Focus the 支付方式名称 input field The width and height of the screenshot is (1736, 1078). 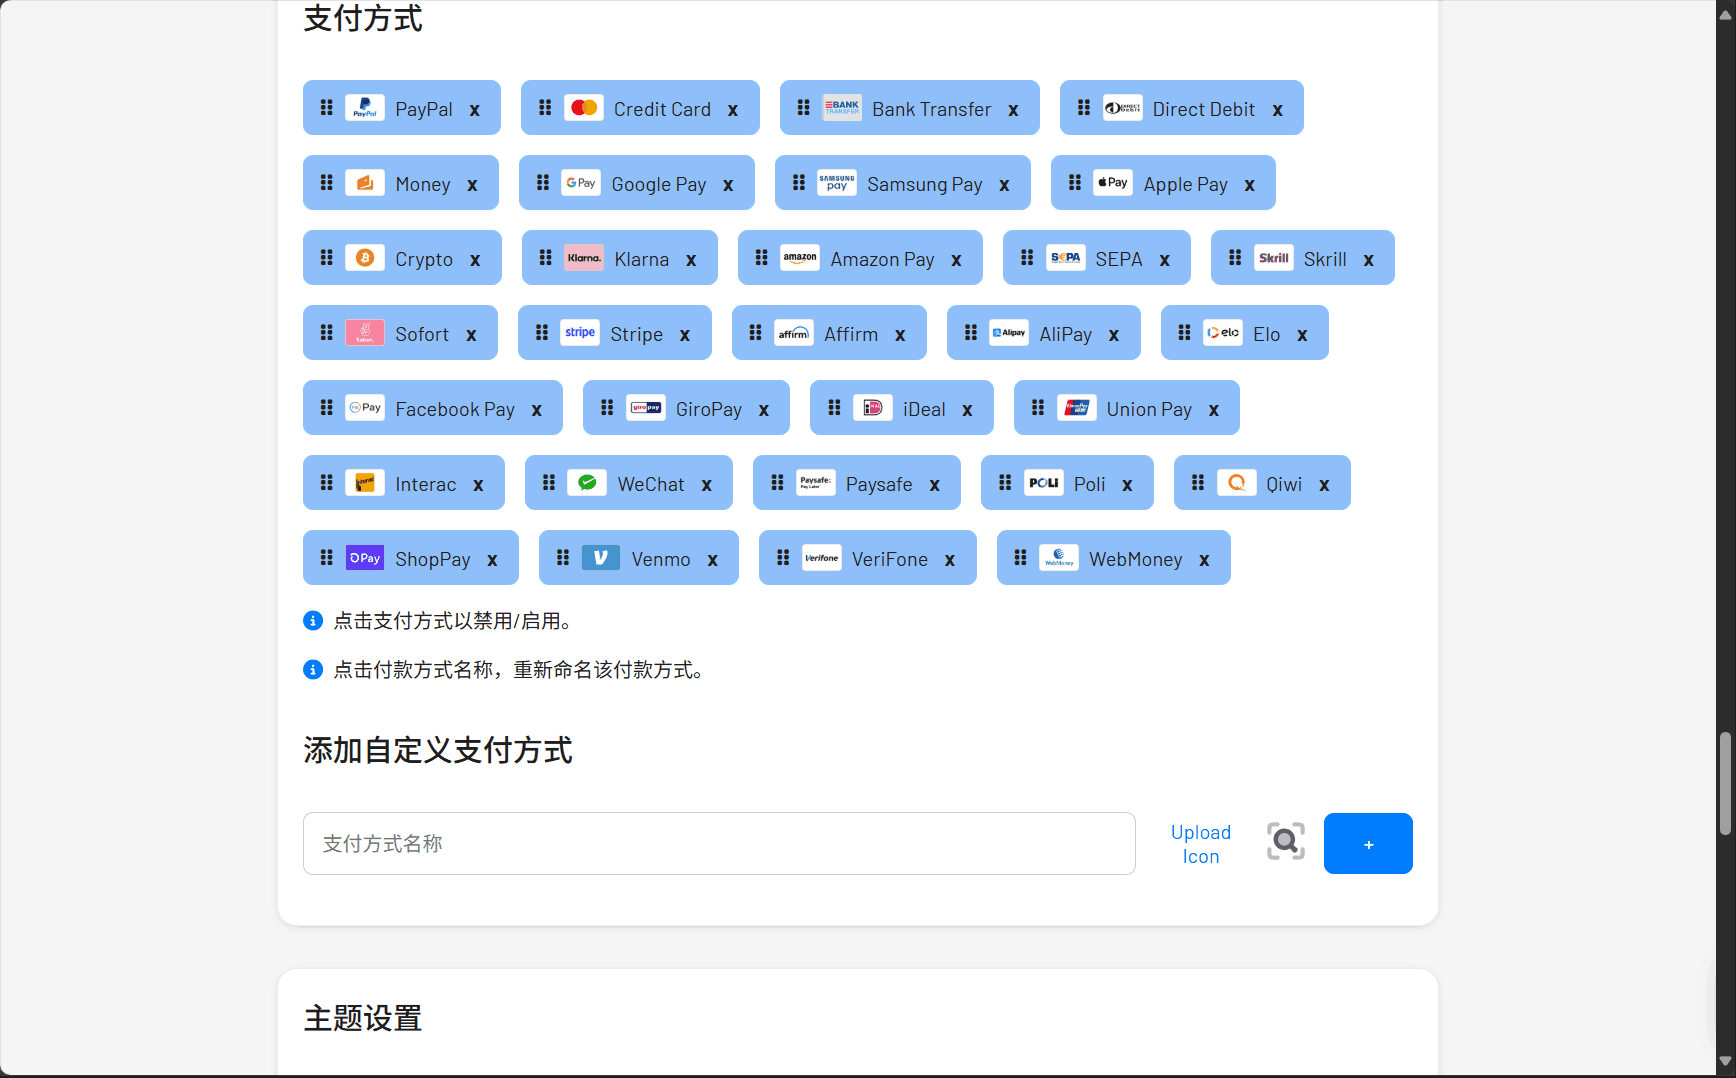[x=719, y=844]
